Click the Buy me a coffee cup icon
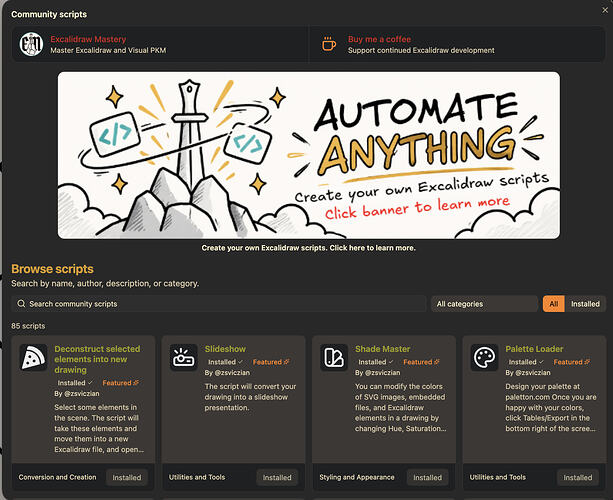 329,44
